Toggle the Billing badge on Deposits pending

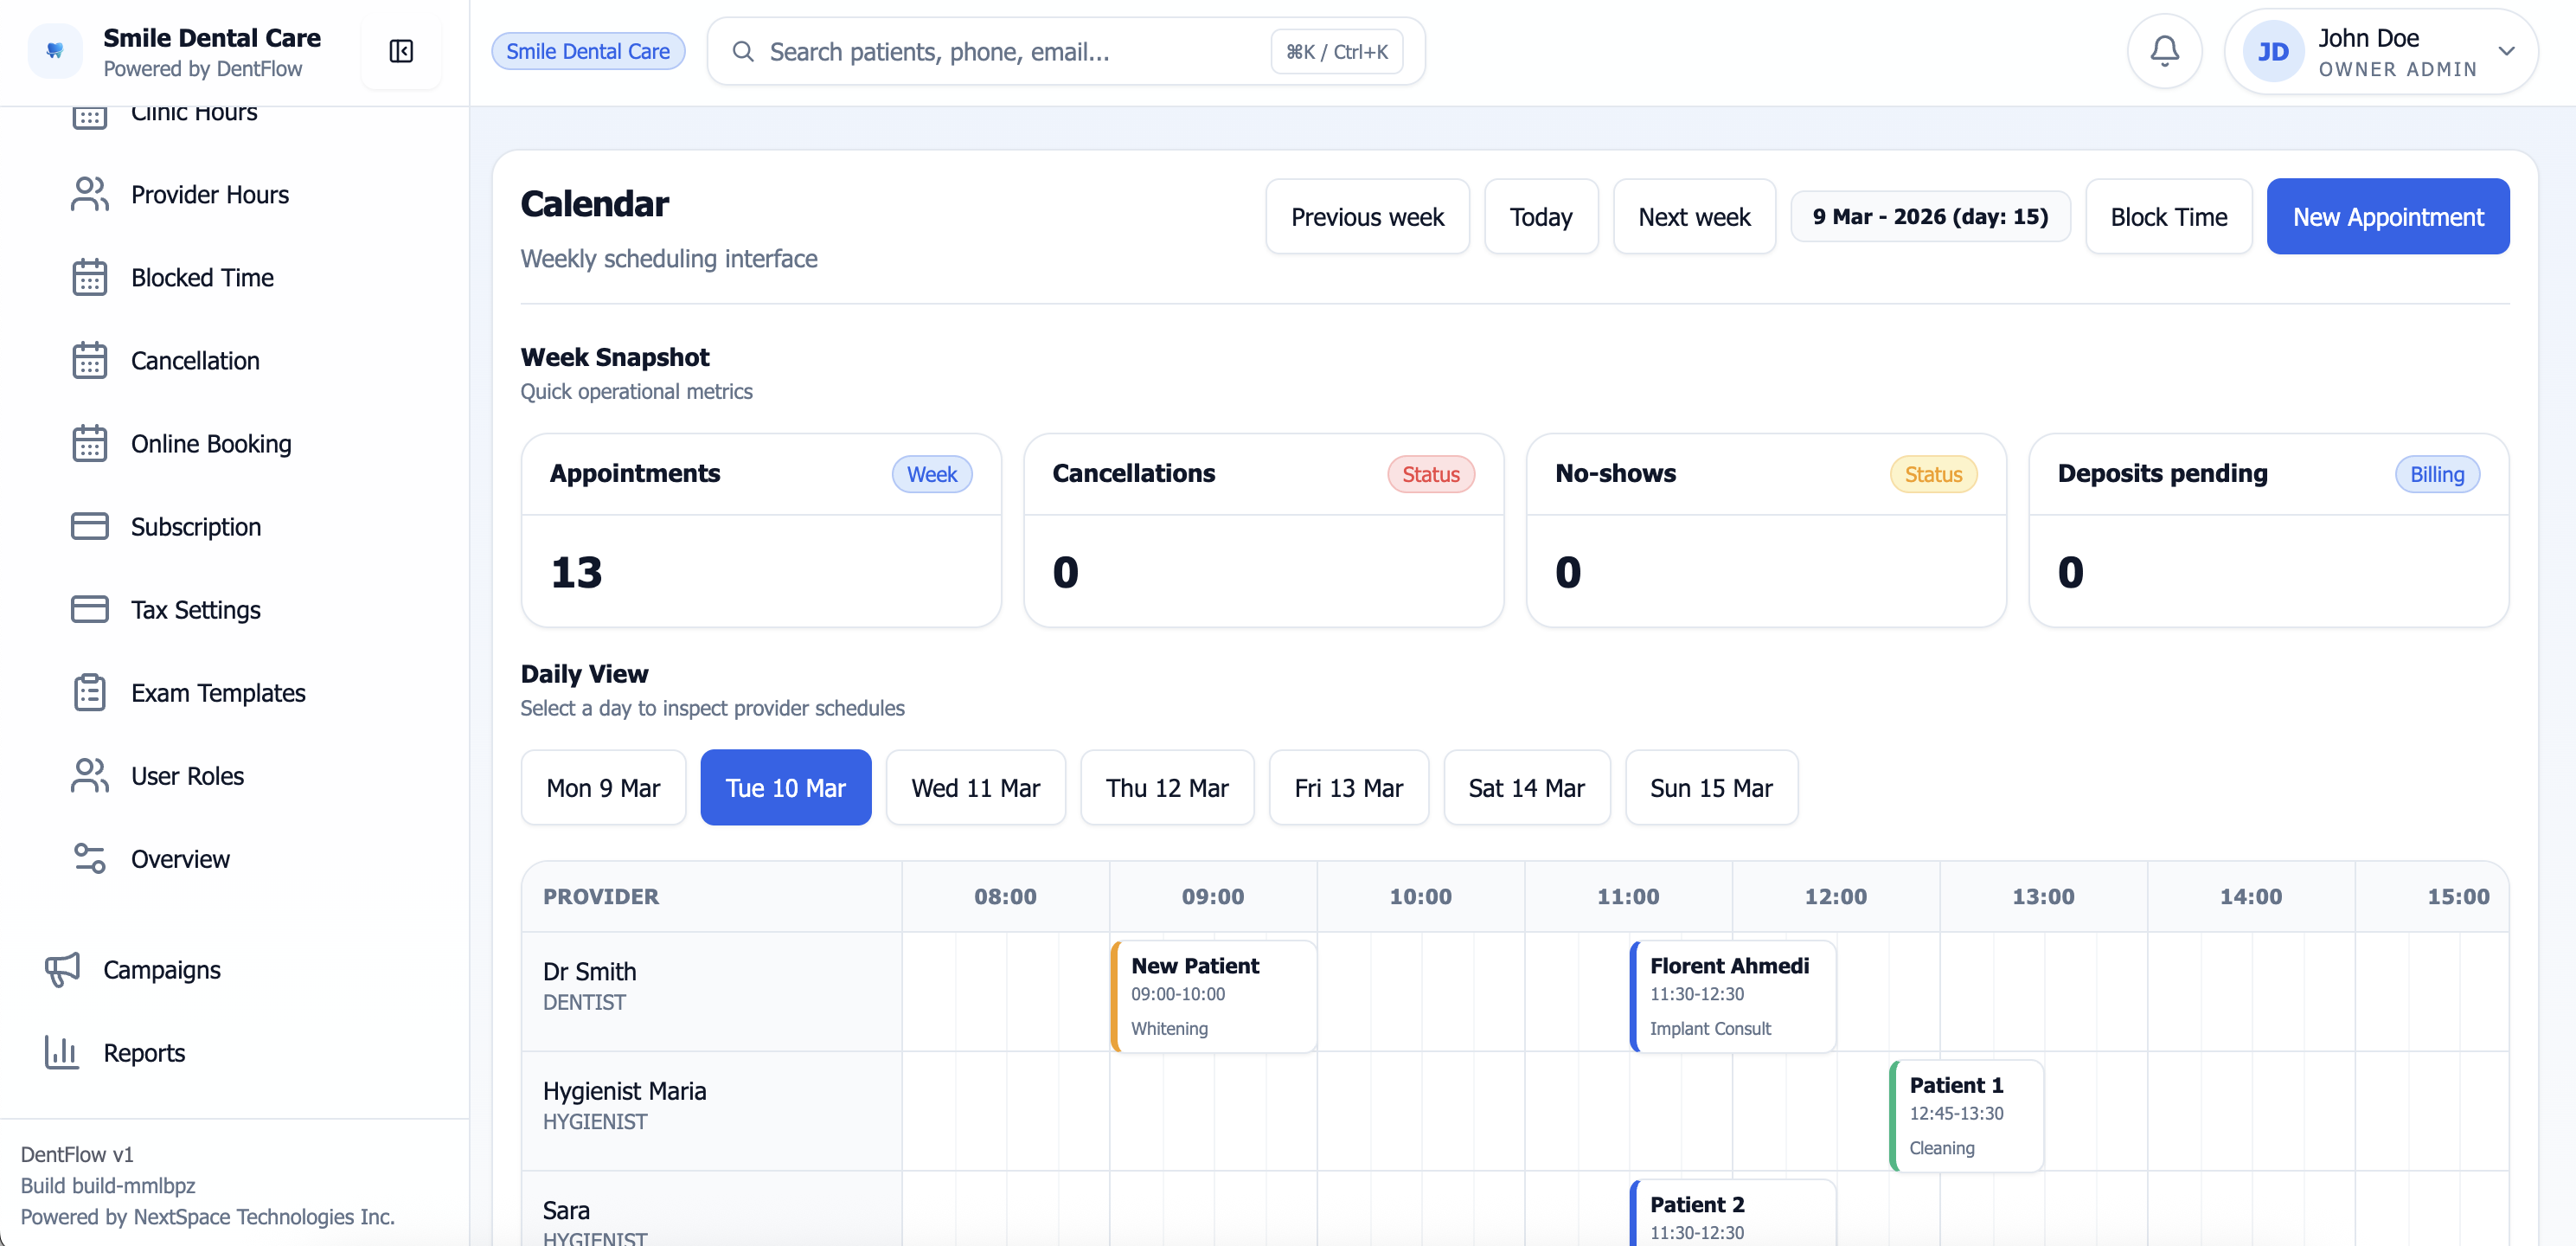pos(2437,474)
